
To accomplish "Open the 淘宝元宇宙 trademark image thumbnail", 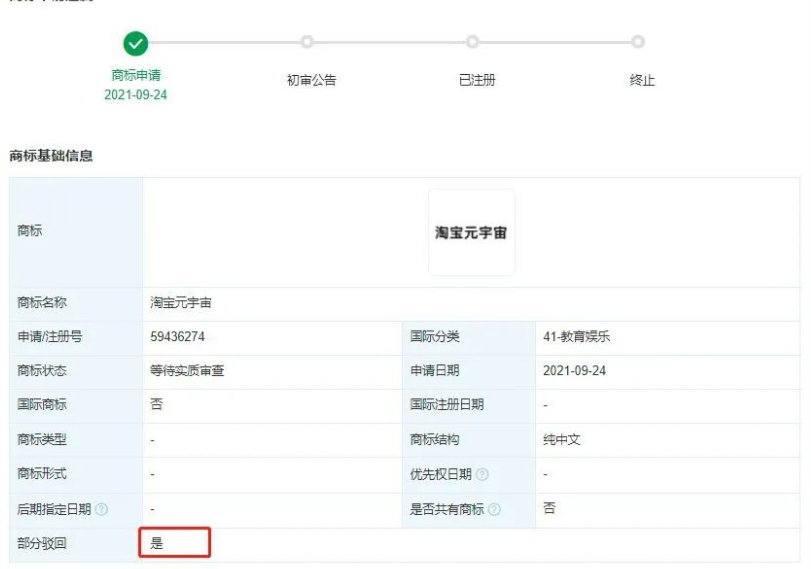I will pos(472,232).
